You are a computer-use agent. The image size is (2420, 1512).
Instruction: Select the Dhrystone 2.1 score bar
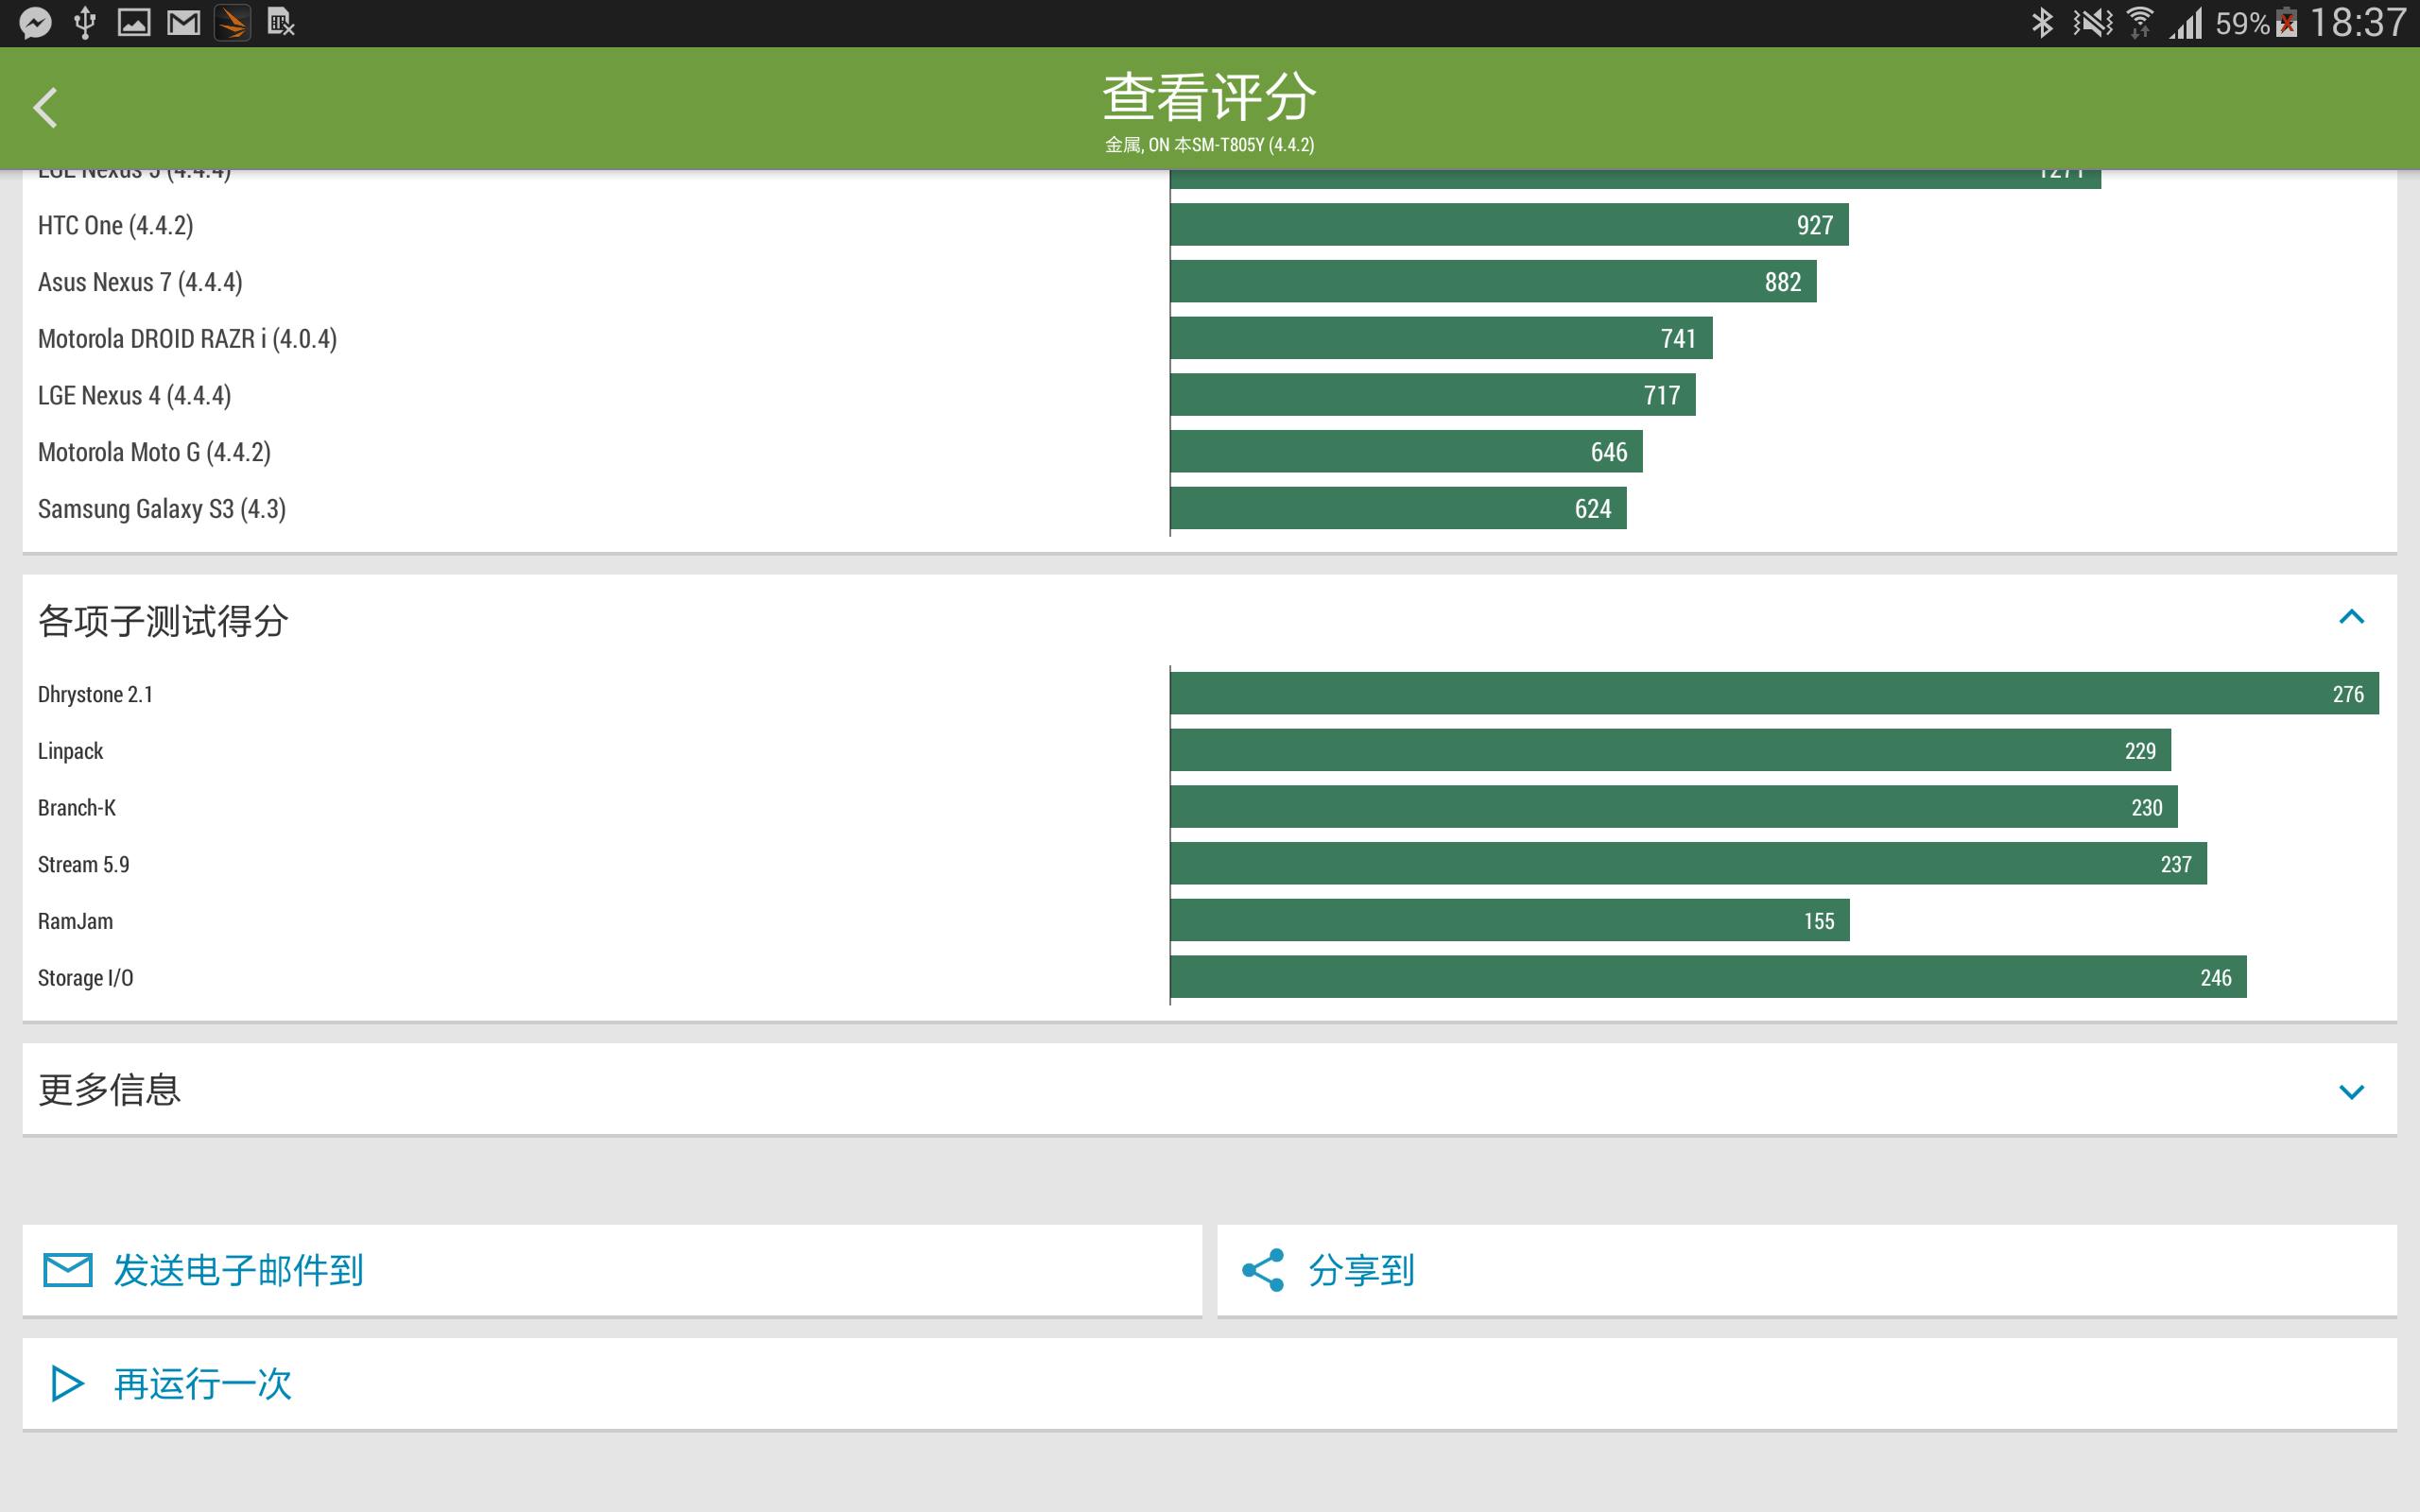[x=1774, y=694]
